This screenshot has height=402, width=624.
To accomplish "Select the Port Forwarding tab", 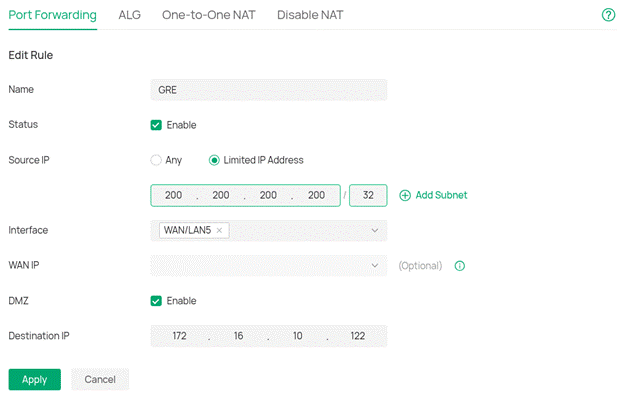I will (52, 15).
